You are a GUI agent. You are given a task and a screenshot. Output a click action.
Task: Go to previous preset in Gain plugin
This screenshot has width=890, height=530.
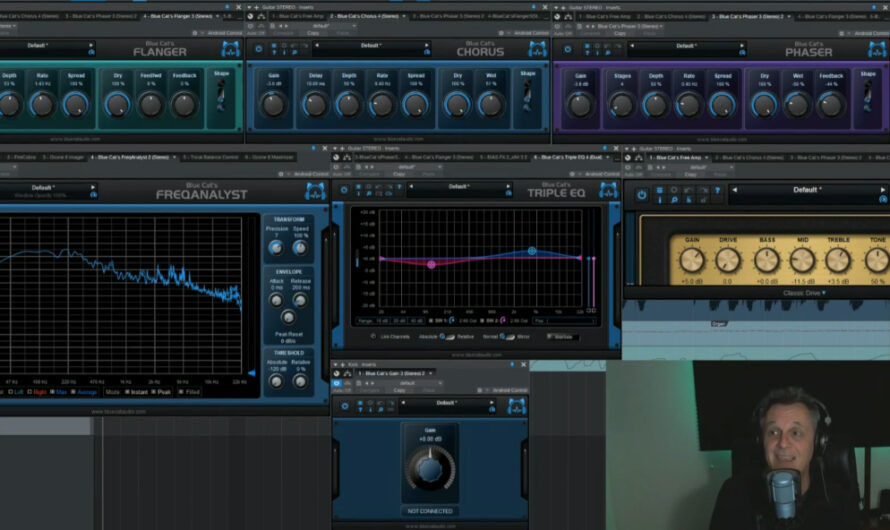pyautogui.click(x=403, y=403)
